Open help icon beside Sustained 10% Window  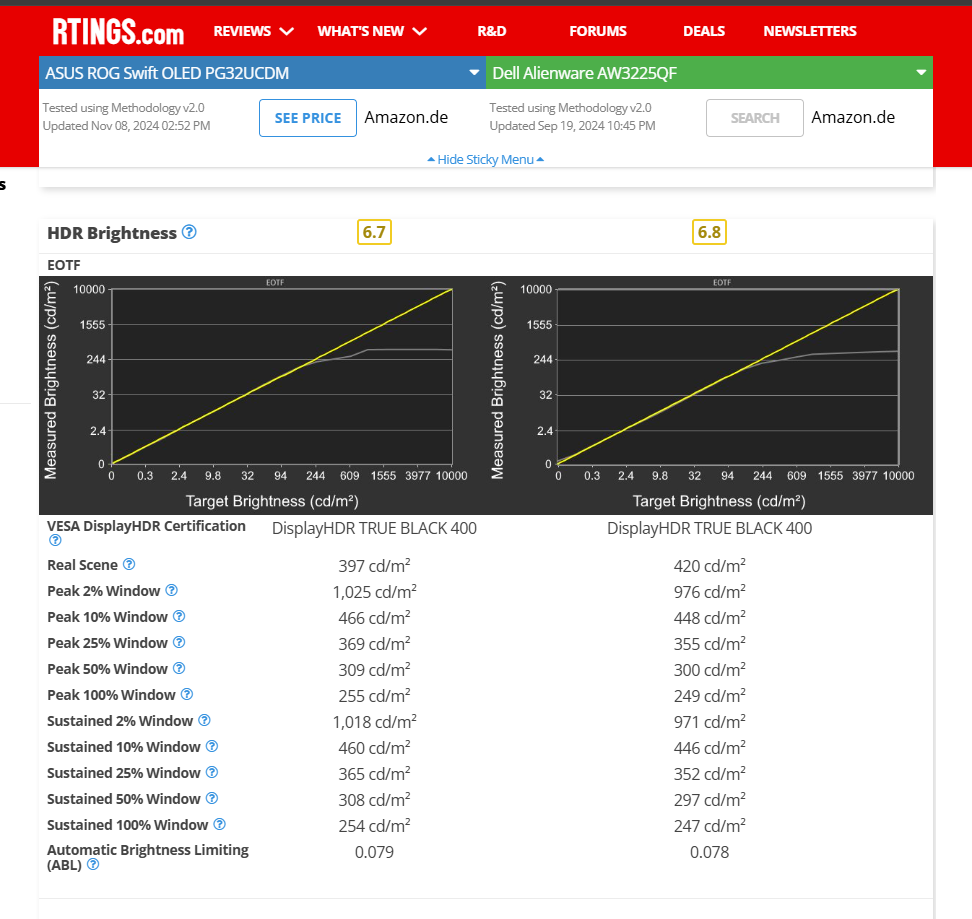pyautogui.click(x=212, y=747)
